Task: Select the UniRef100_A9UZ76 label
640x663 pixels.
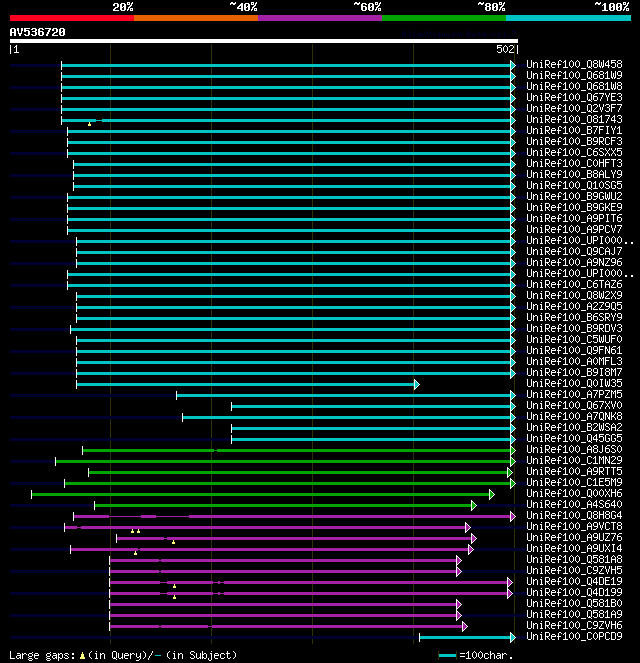Action: click(574, 537)
